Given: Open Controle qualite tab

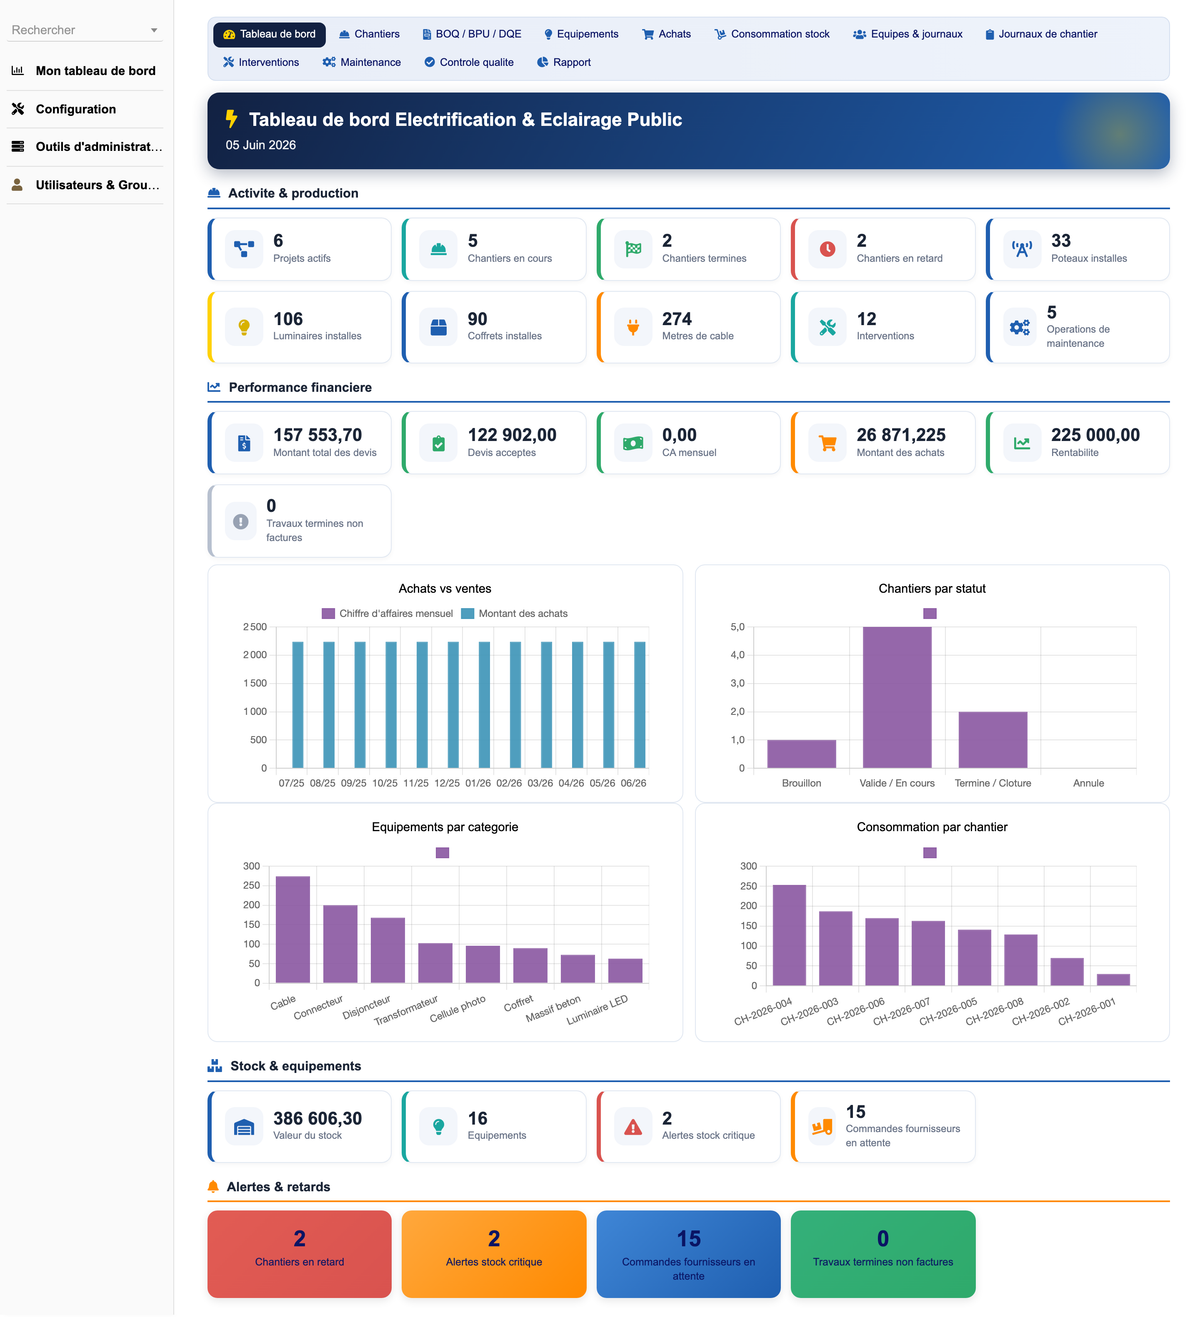Looking at the screenshot, I should point(469,62).
